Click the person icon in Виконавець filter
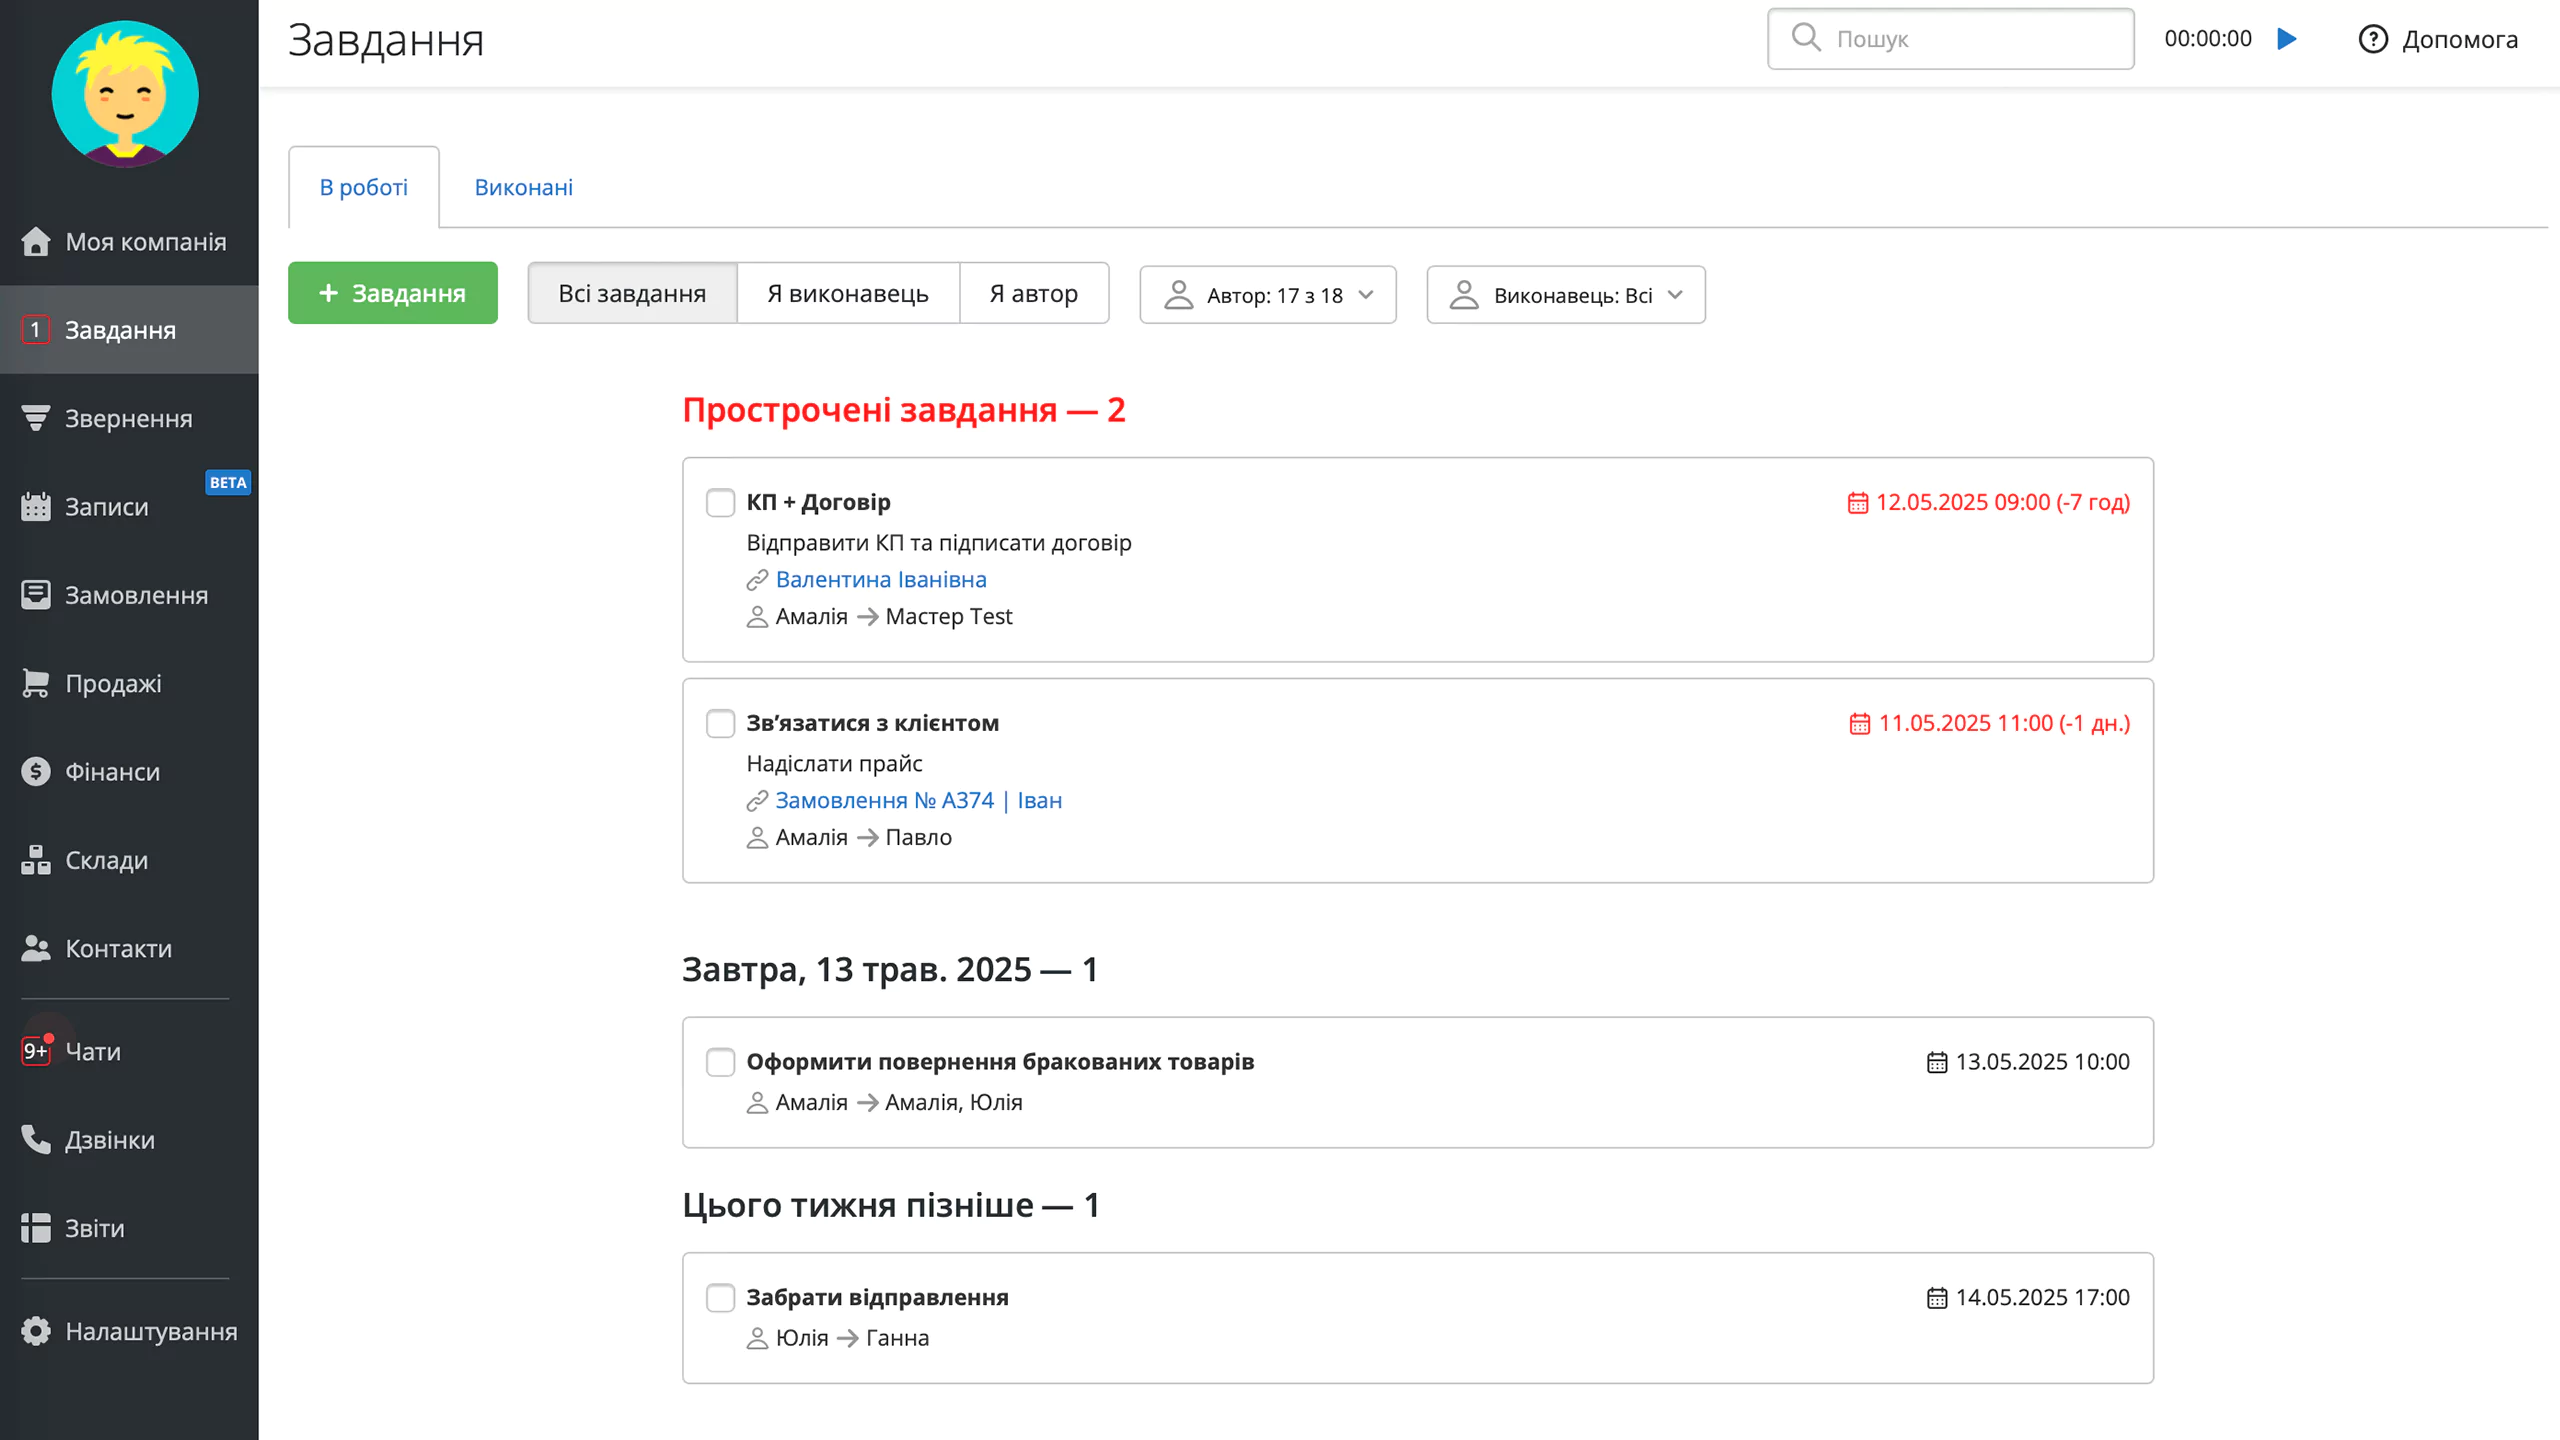This screenshot has width=2560, height=1440. coord(1464,295)
